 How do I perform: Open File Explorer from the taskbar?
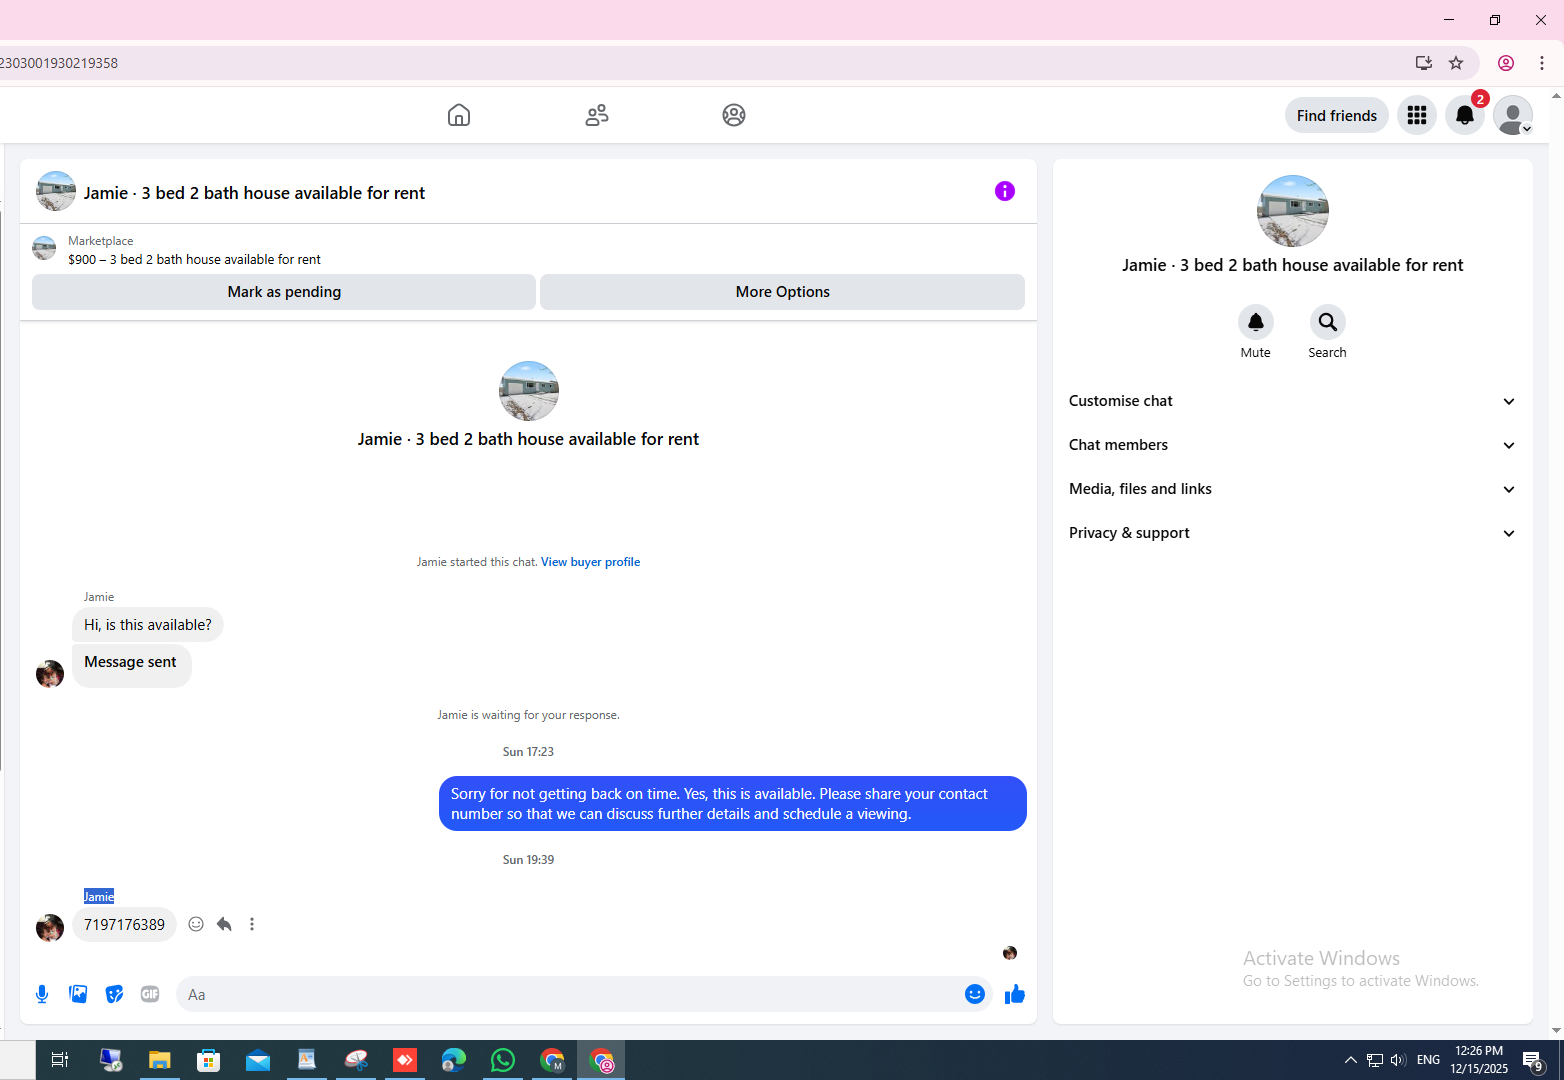tap(160, 1060)
